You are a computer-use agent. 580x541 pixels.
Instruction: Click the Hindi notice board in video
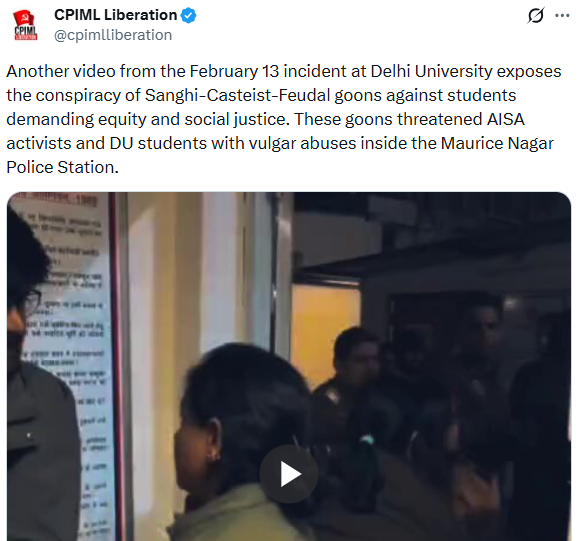(x=67, y=366)
